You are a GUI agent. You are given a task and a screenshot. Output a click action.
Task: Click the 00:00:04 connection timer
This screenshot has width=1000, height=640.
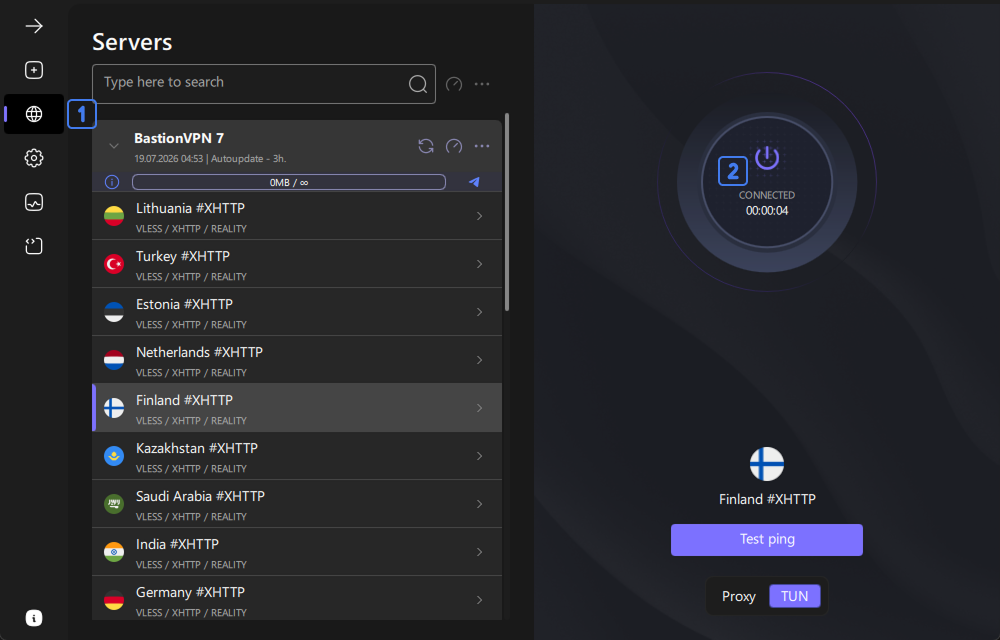click(x=767, y=211)
